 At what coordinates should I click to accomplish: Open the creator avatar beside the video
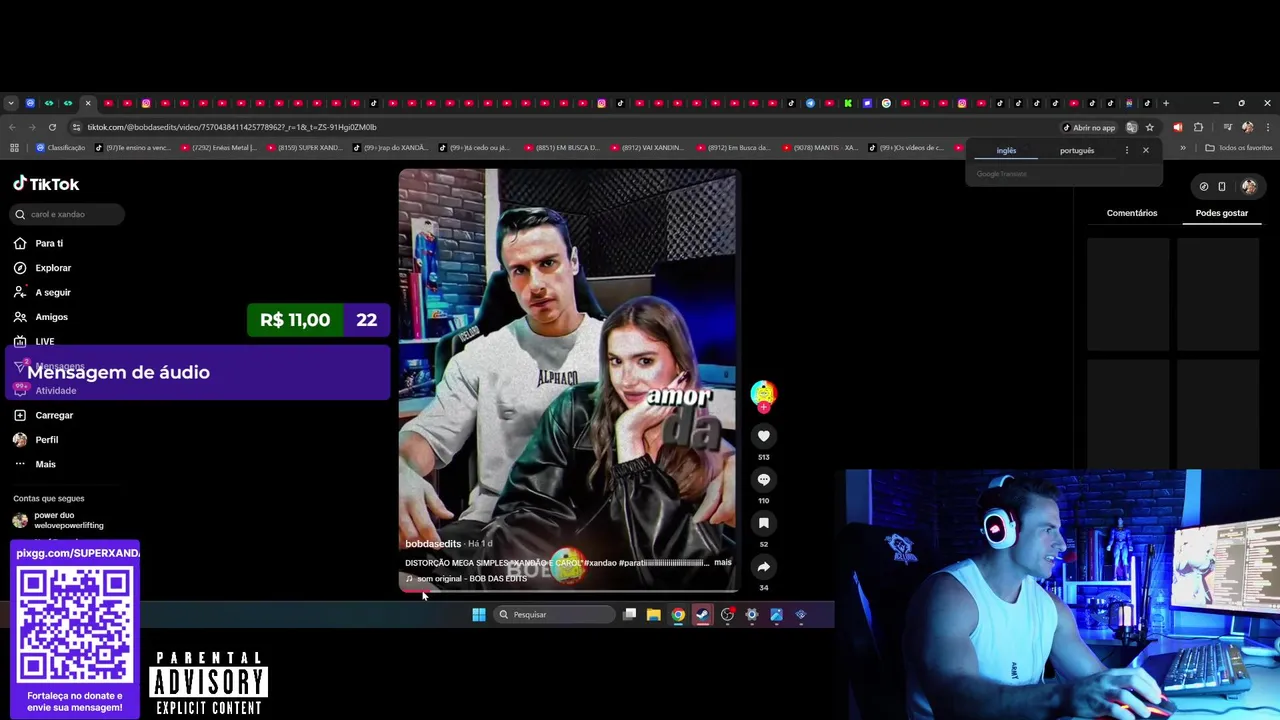coord(763,393)
